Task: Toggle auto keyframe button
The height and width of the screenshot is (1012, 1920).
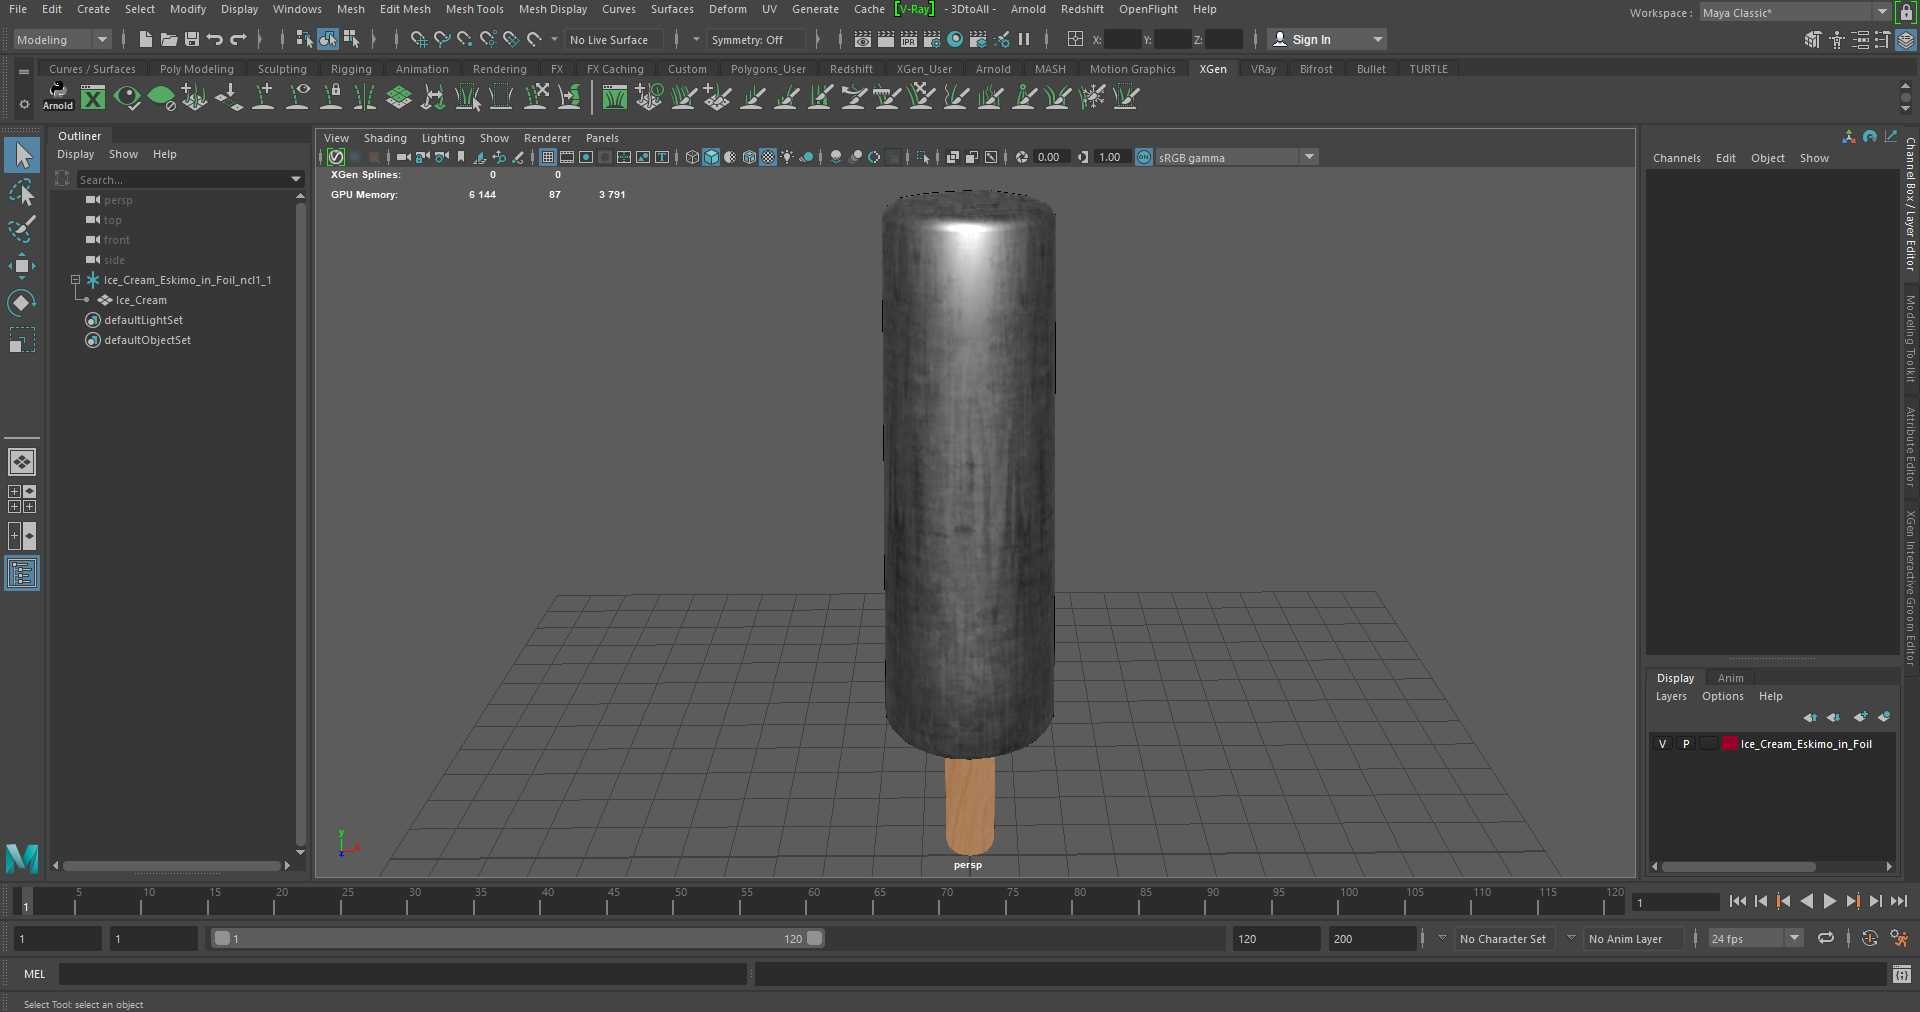Action: pos(1870,938)
